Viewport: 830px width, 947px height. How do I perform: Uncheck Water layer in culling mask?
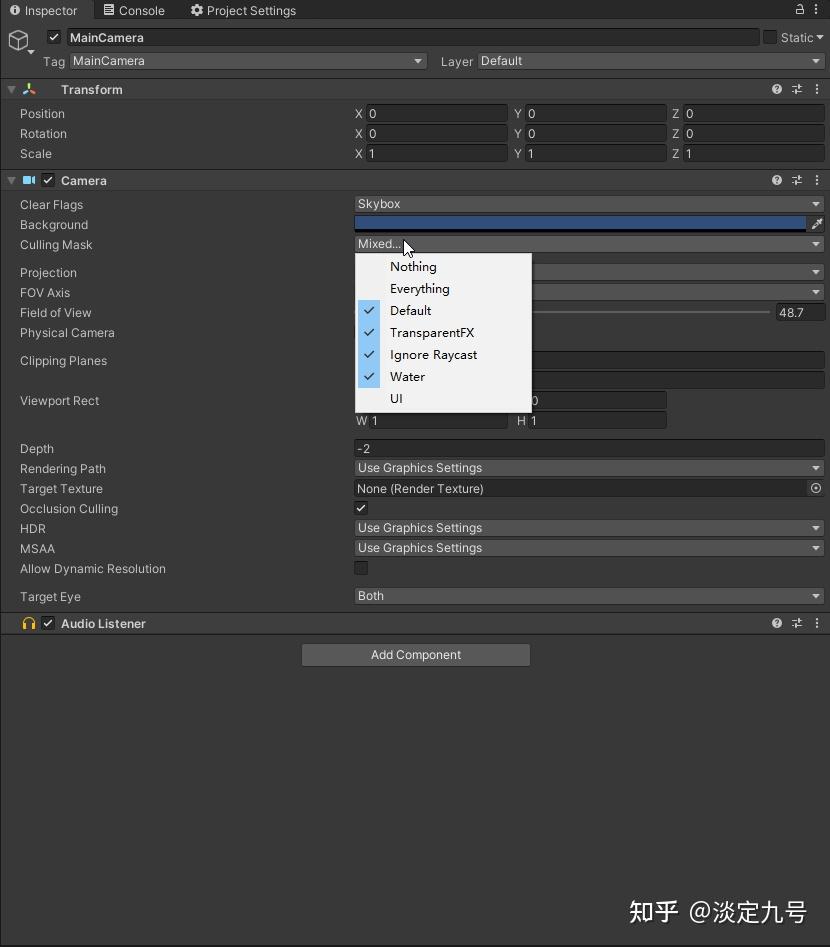click(x=443, y=376)
